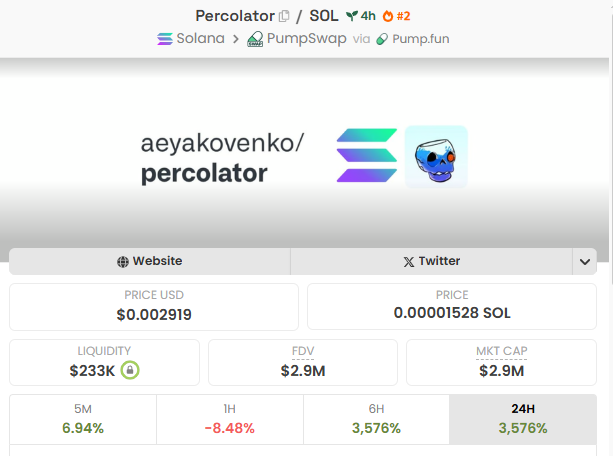Copy the Percolator token address icon

[284, 16]
